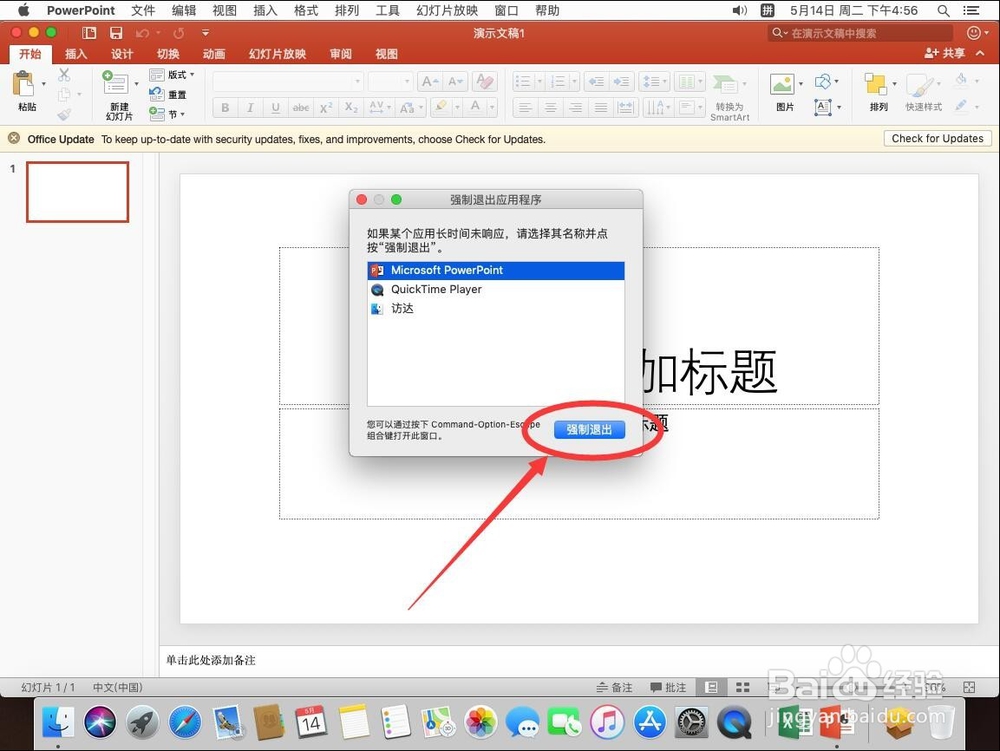Toggle Strikethrough (abc) formatting
1000x751 pixels.
(300, 108)
